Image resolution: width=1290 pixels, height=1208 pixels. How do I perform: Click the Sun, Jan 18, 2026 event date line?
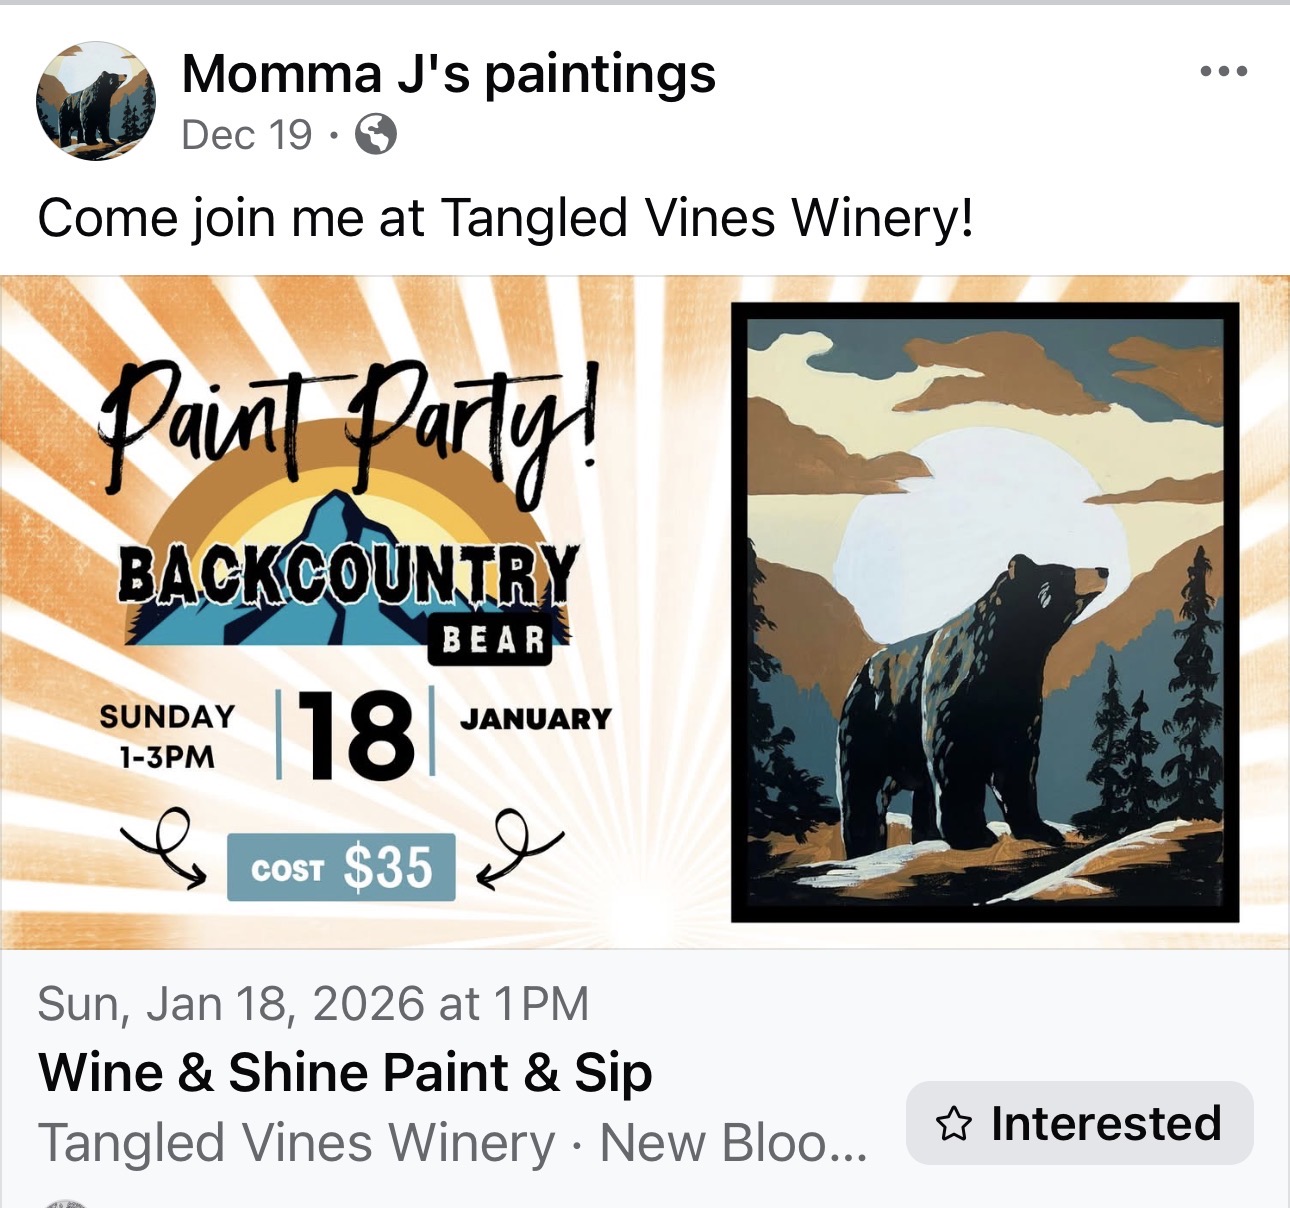313,1004
